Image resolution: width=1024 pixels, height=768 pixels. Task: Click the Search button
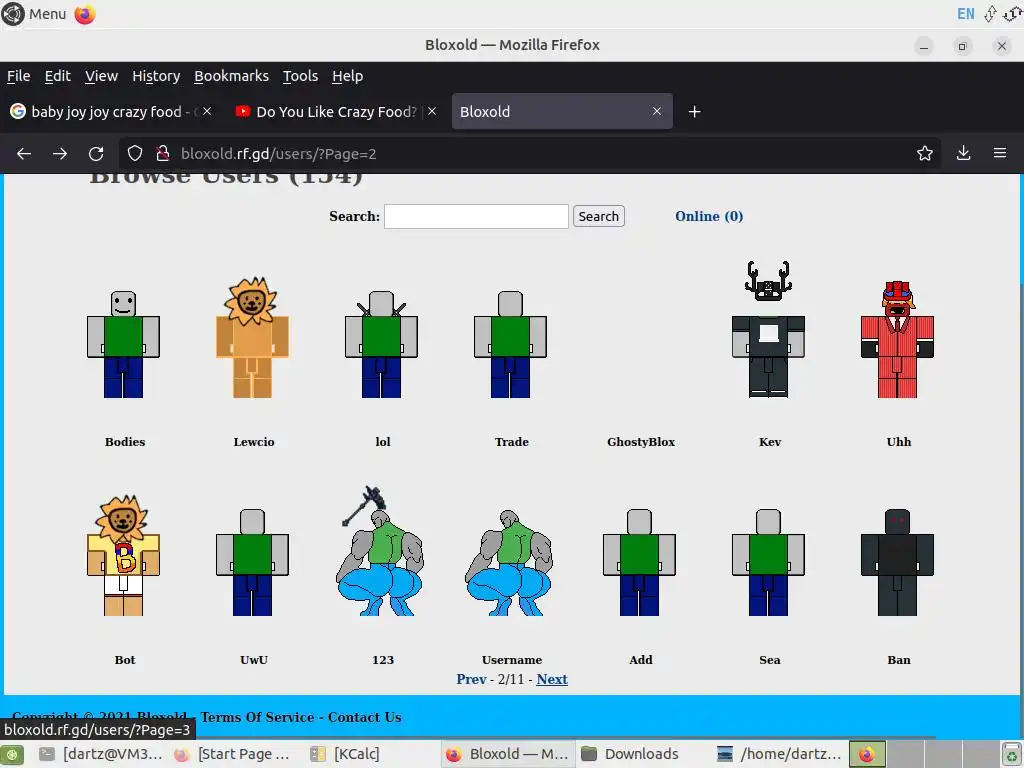(x=598, y=216)
